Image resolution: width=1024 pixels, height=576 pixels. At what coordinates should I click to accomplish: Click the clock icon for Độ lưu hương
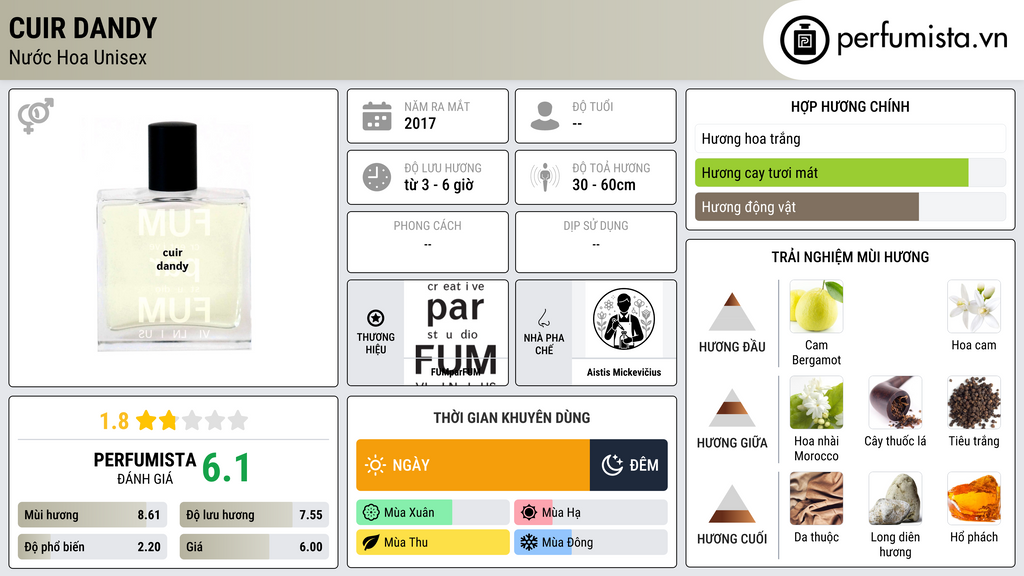tap(377, 177)
